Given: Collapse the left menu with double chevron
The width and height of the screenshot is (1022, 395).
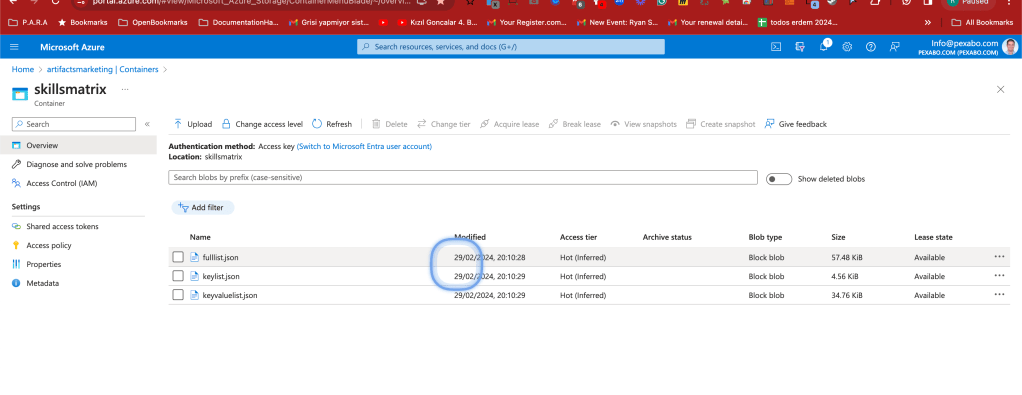Looking at the screenshot, I should [x=147, y=124].
